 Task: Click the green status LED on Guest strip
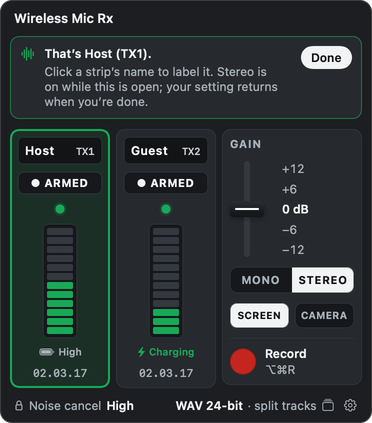[x=166, y=209]
